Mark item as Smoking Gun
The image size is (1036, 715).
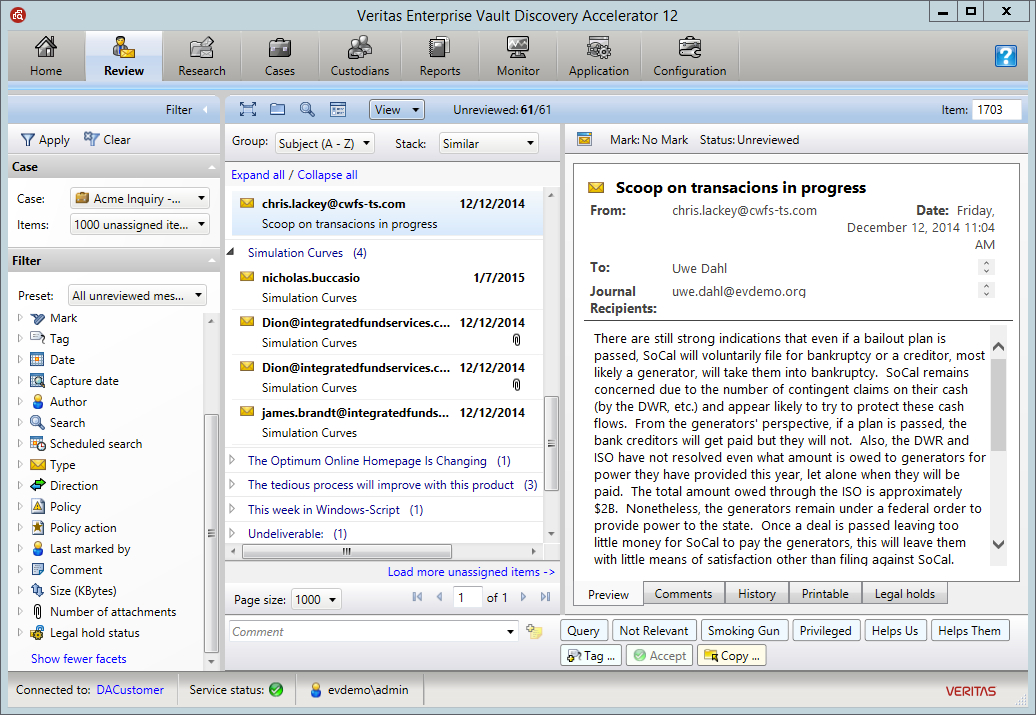click(x=743, y=630)
